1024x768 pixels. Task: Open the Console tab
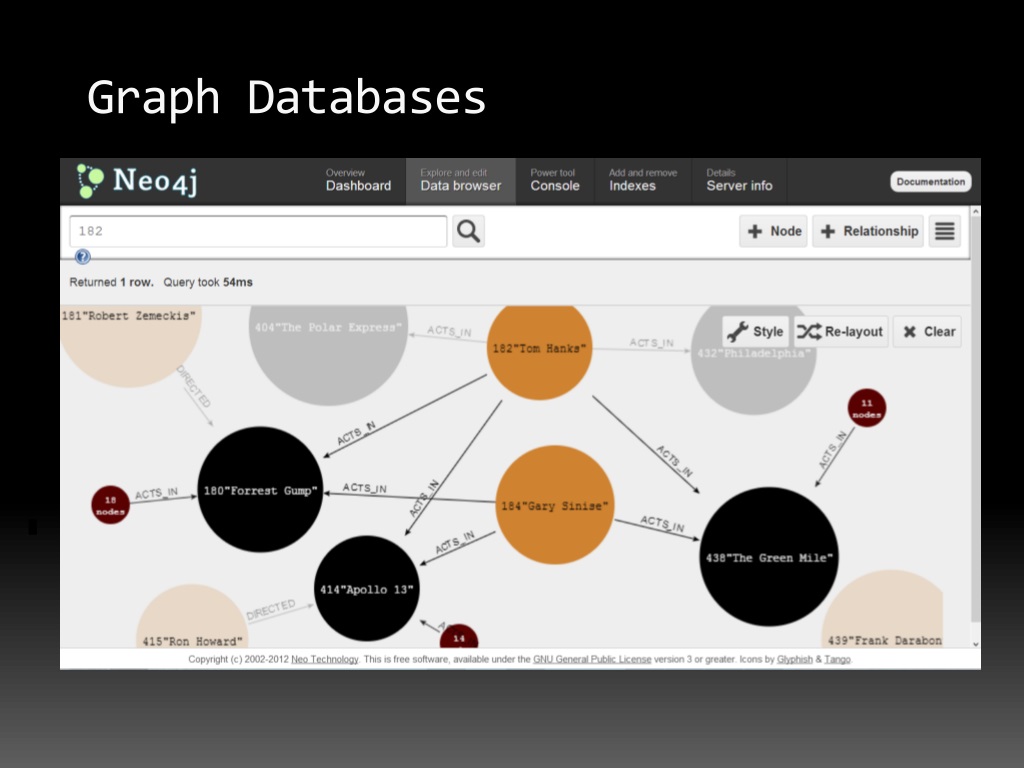tap(554, 181)
